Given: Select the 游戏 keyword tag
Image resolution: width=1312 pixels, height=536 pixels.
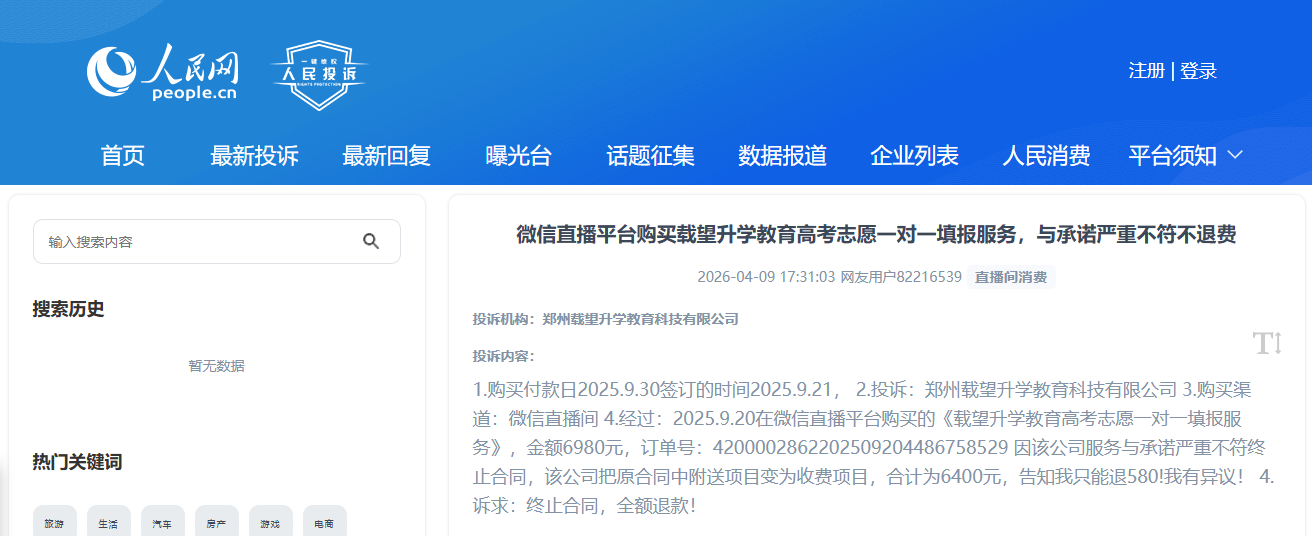Looking at the screenshot, I should coord(270,523).
